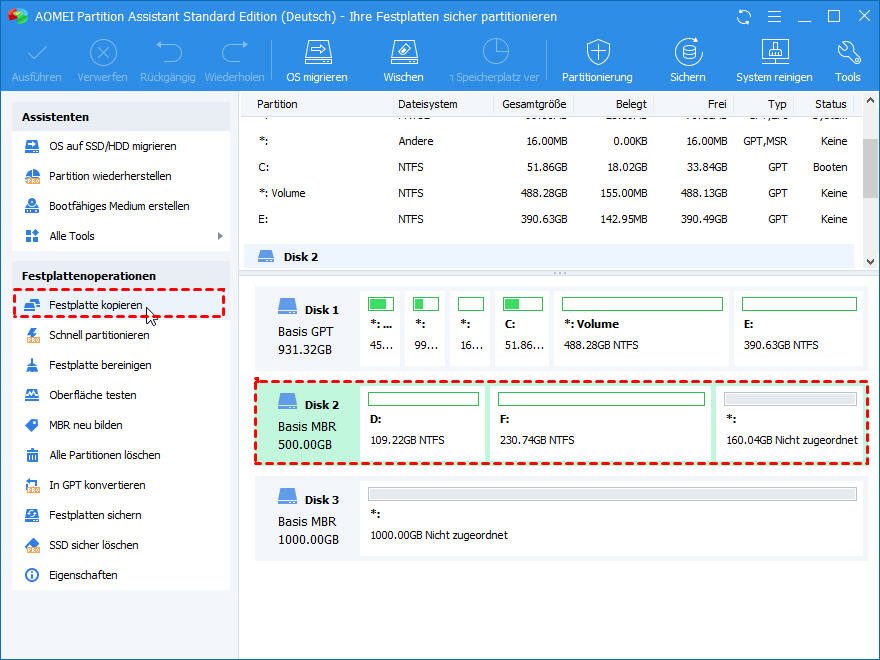Screen dimensions: 880x660
Task: Select the E: row in the partition list
Action: coord(553,219)
